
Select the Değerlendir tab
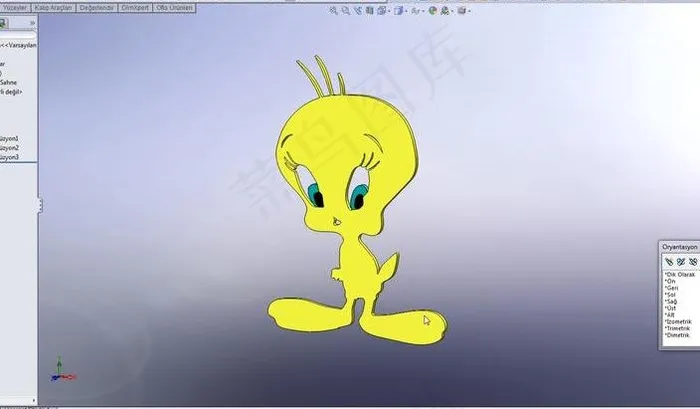pyautogui.click(x=97, y=6)
